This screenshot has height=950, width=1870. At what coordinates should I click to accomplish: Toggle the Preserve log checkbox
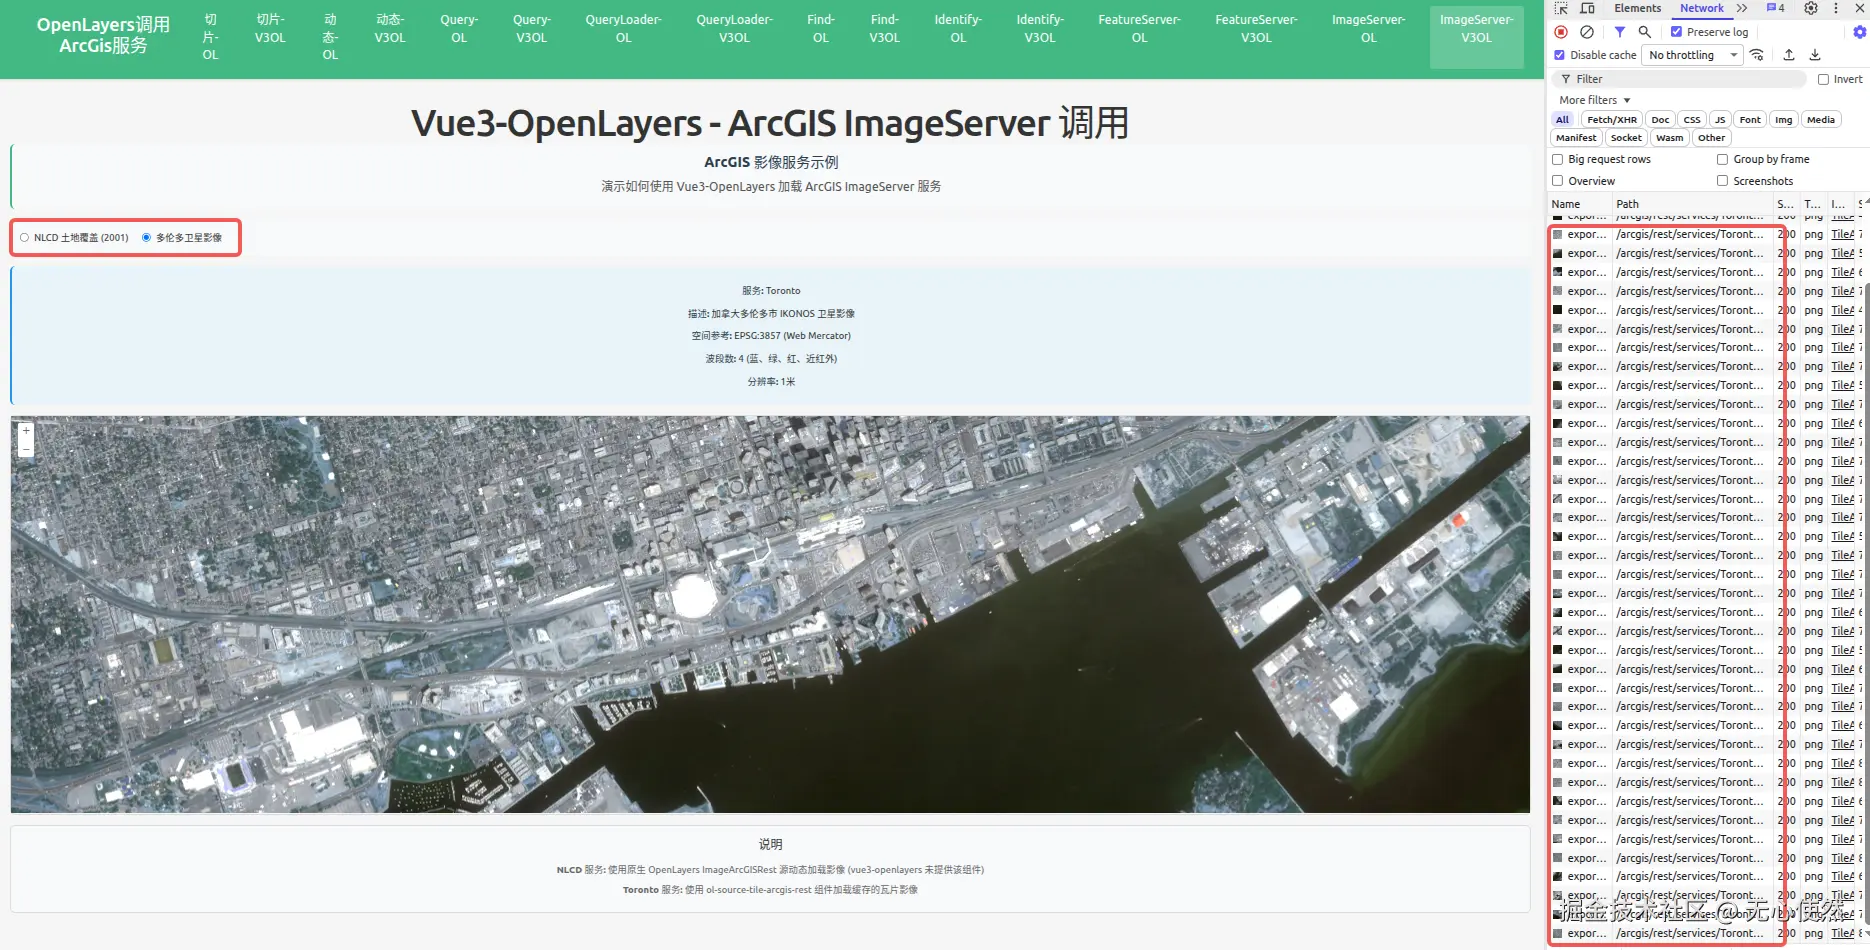[1677, 32]
